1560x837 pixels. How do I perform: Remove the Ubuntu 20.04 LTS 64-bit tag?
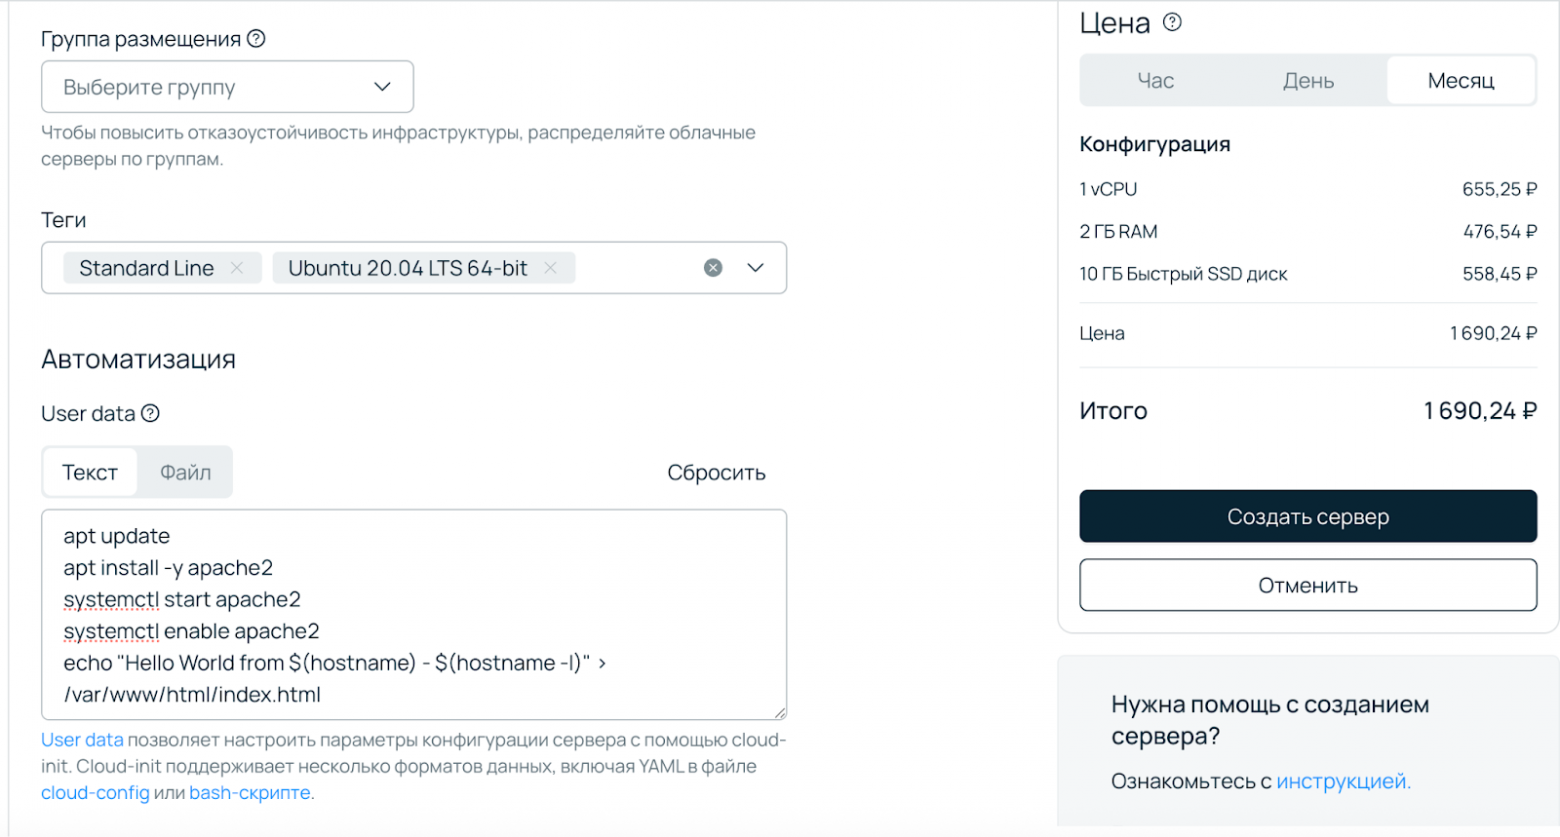coord(550,268)
